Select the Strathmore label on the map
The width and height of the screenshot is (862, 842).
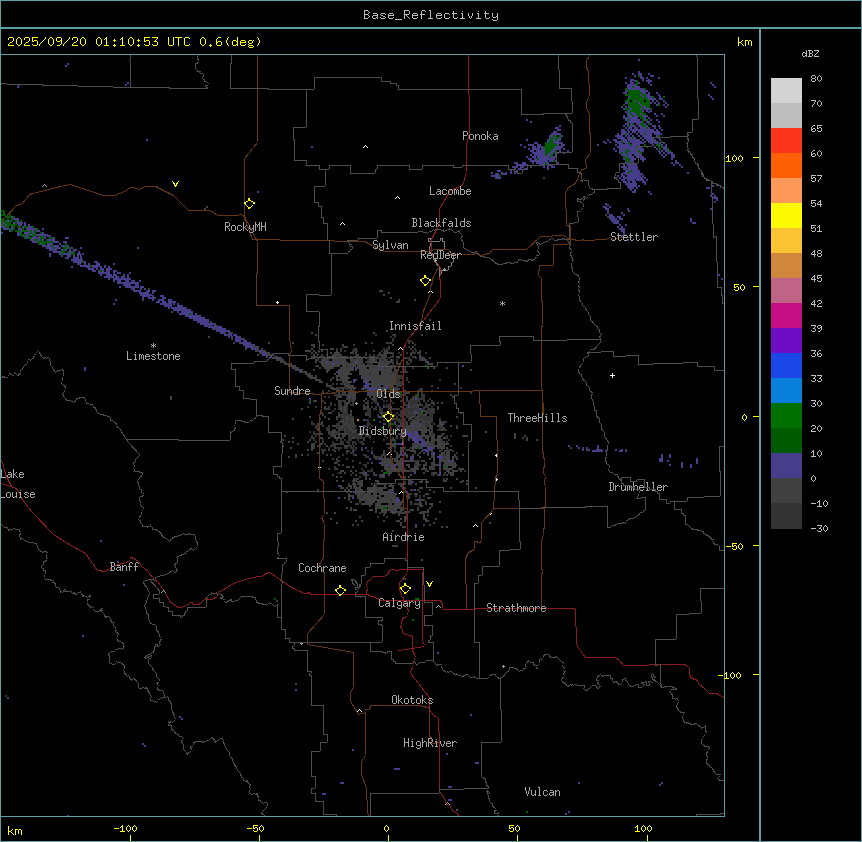click(516, 608)
